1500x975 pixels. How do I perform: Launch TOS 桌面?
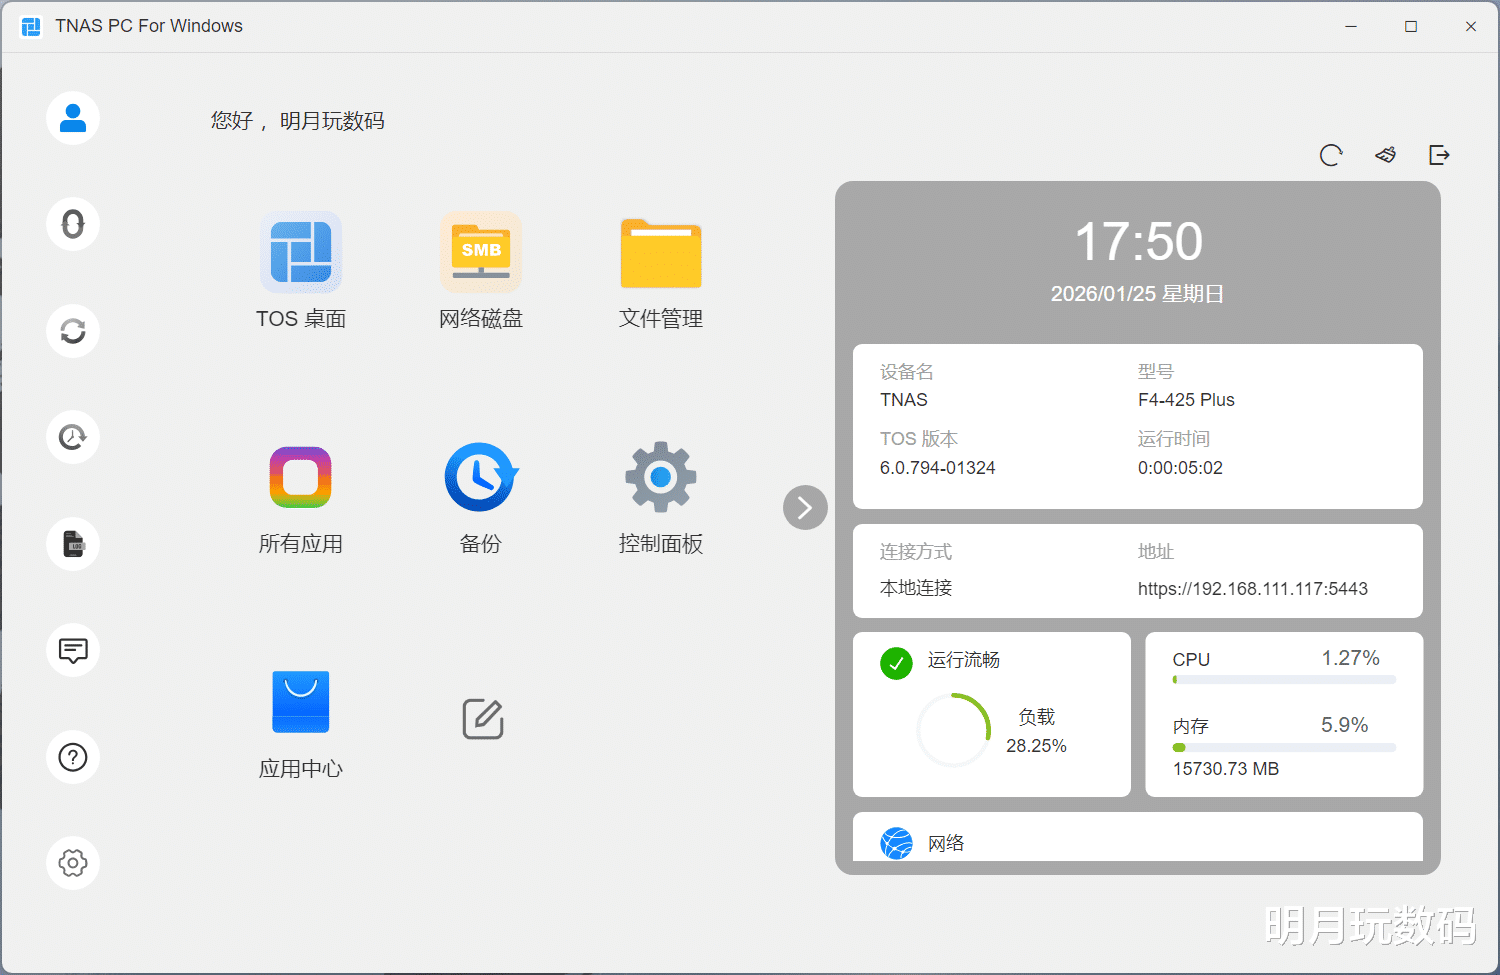pyautogui.click(x=301, y=271)
